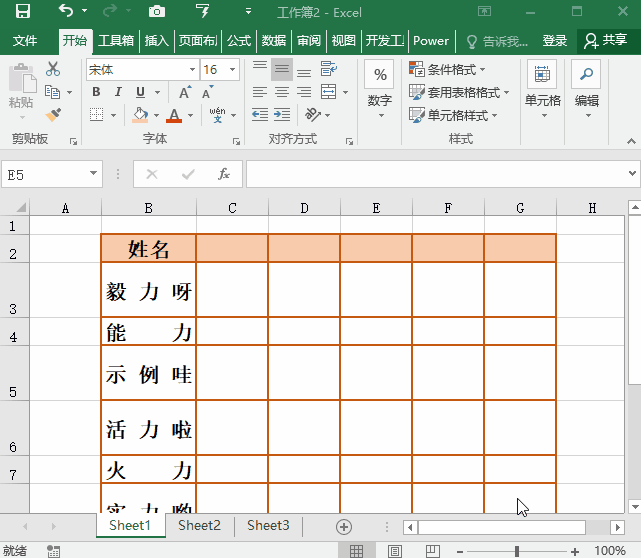The height and width of the screenshot is (558, 641).
Task: Click the Editing (编辑) group button
Action: [587, 90]
